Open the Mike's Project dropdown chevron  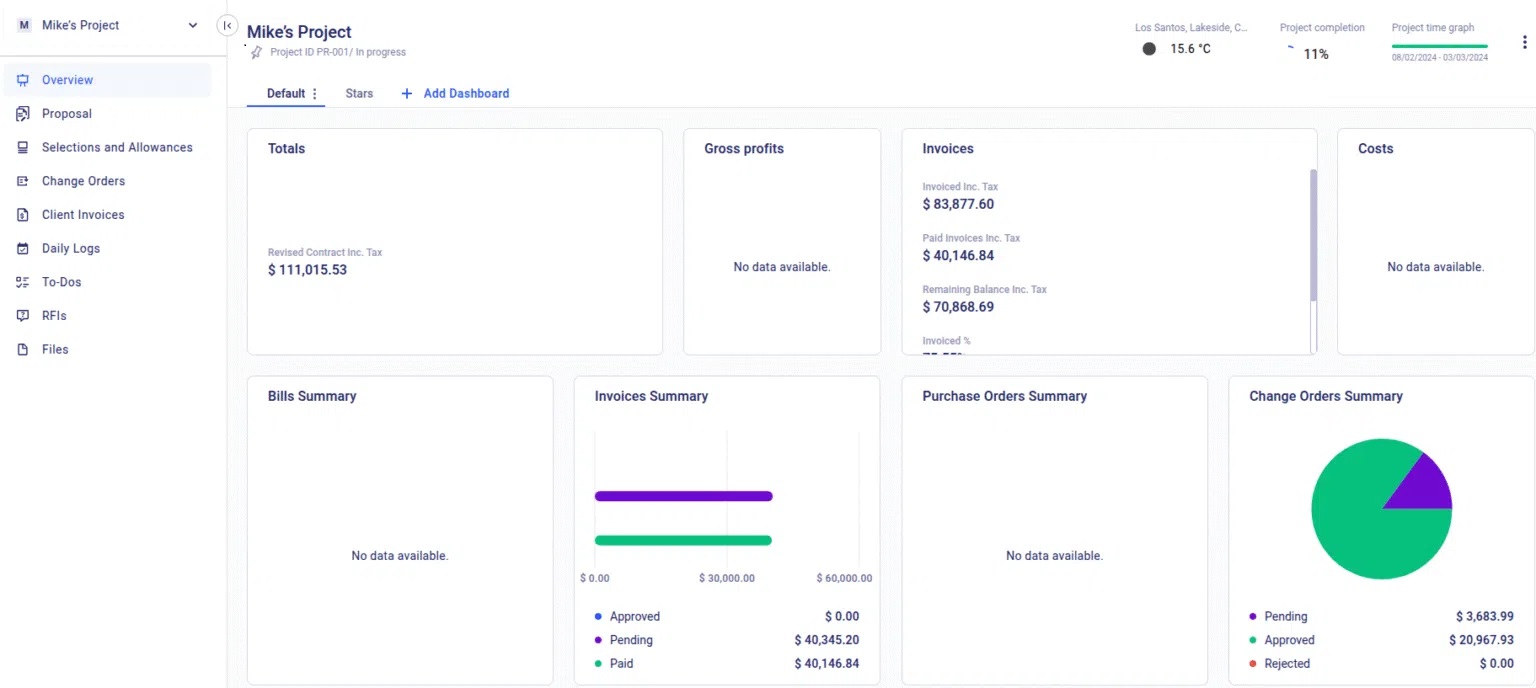pyautogui.click(x=193, y=26)
